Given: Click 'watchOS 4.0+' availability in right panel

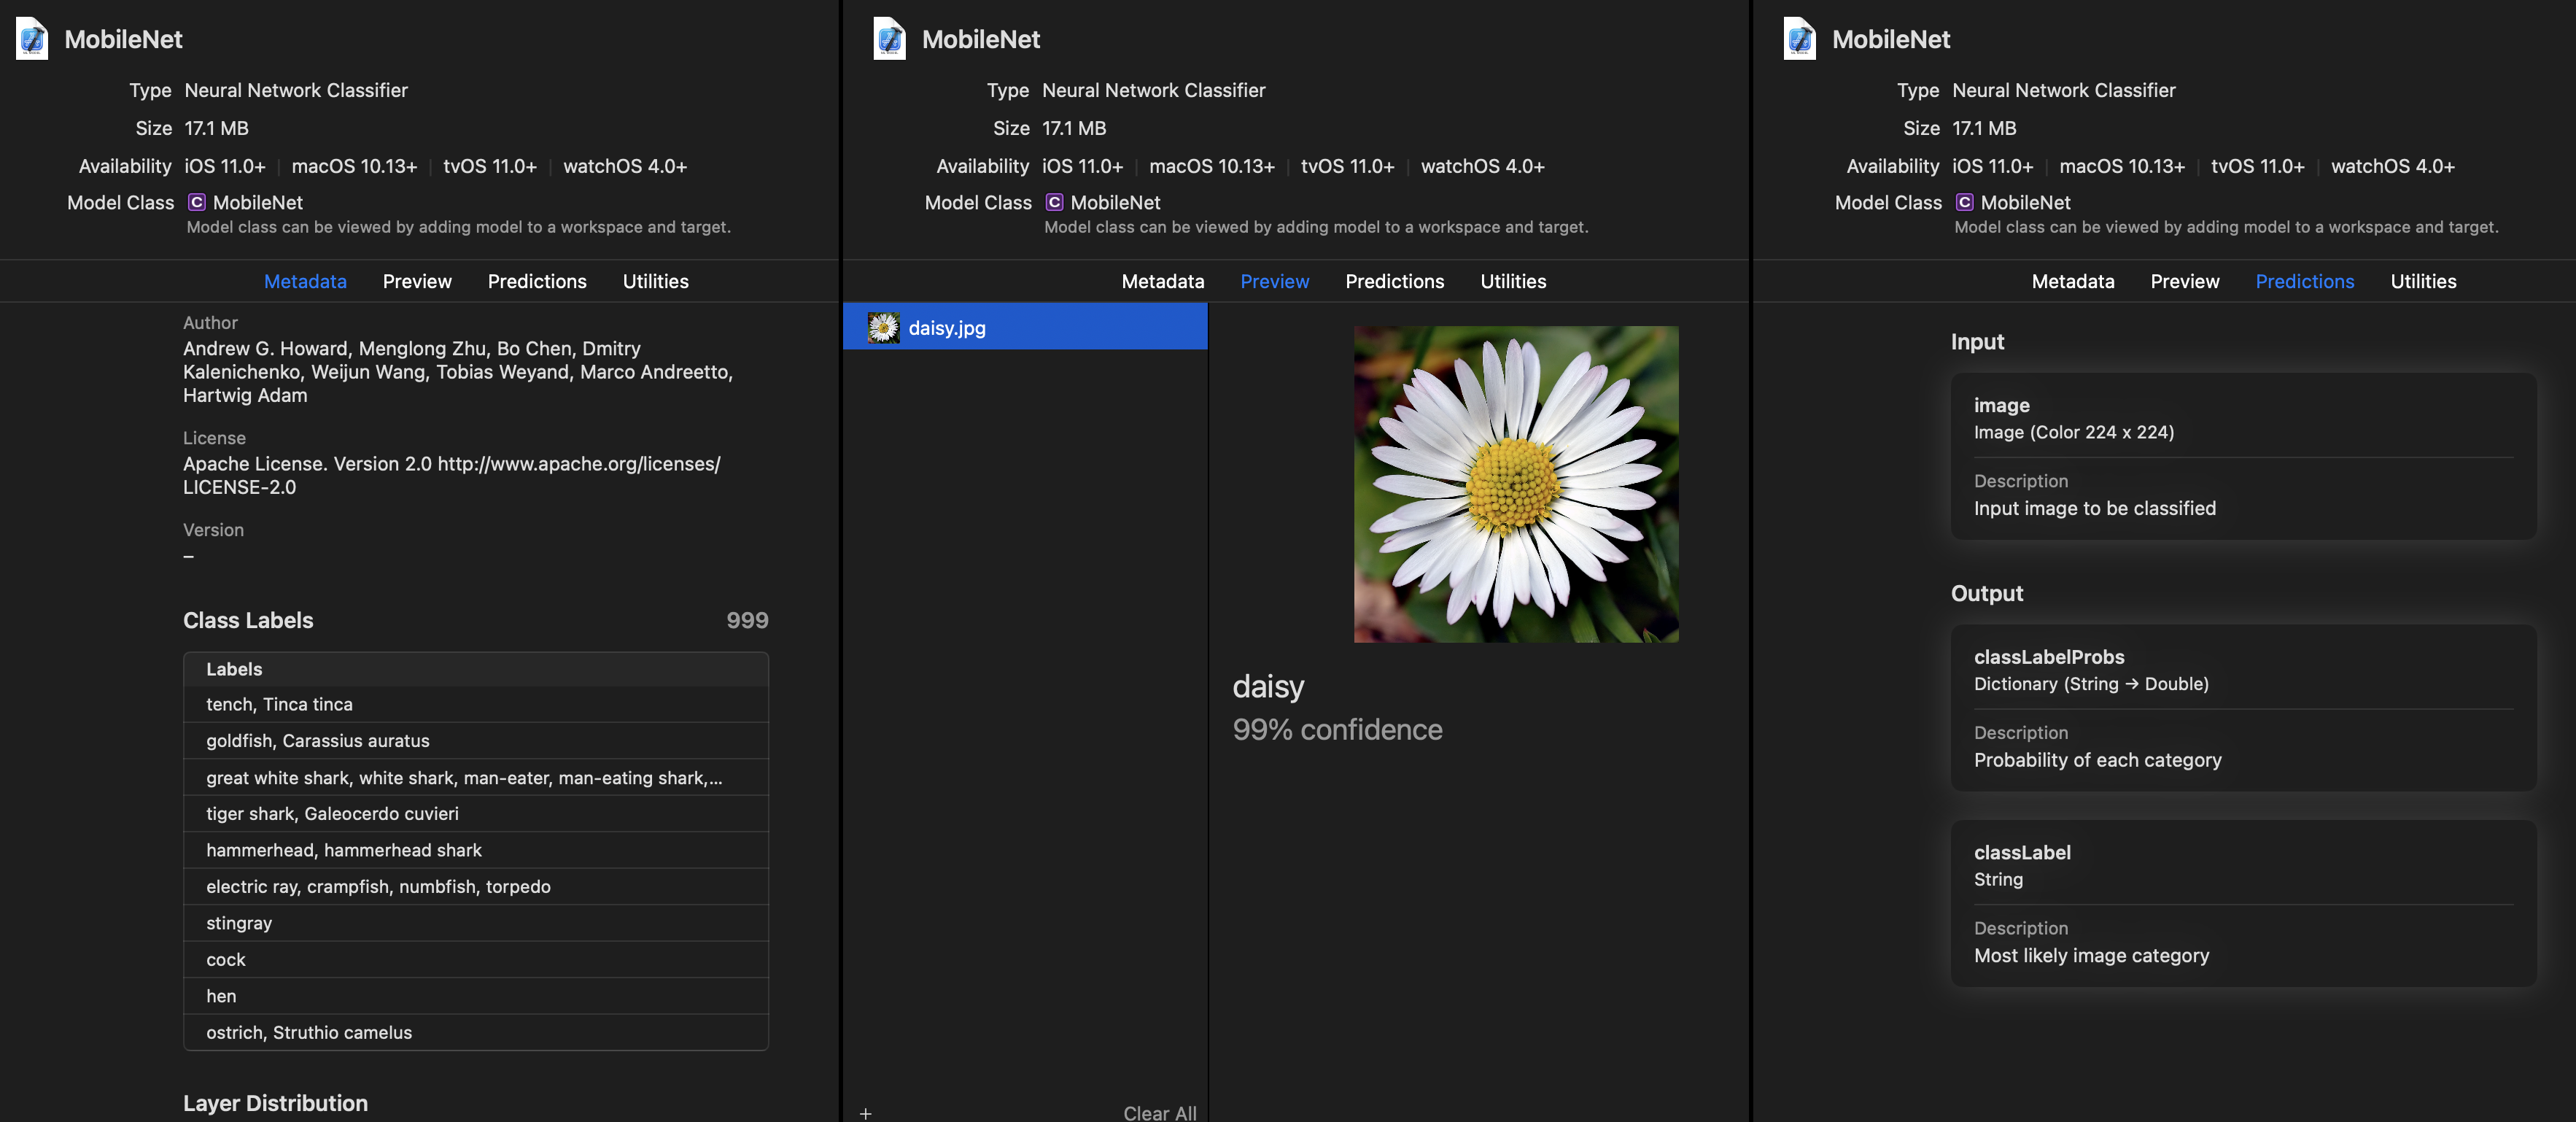Looking at the screenshot, I should (x=2392, y=166).
